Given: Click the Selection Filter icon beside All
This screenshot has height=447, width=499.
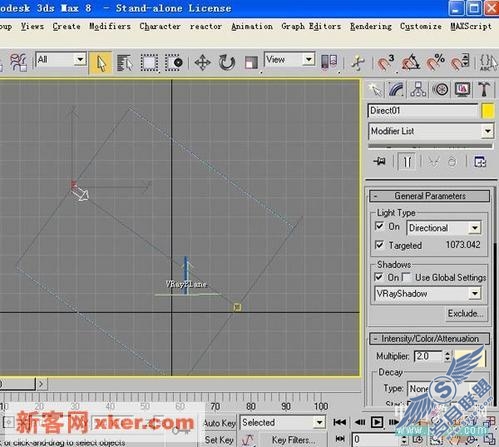Looking at the screenshot, I should coord(18,62).
